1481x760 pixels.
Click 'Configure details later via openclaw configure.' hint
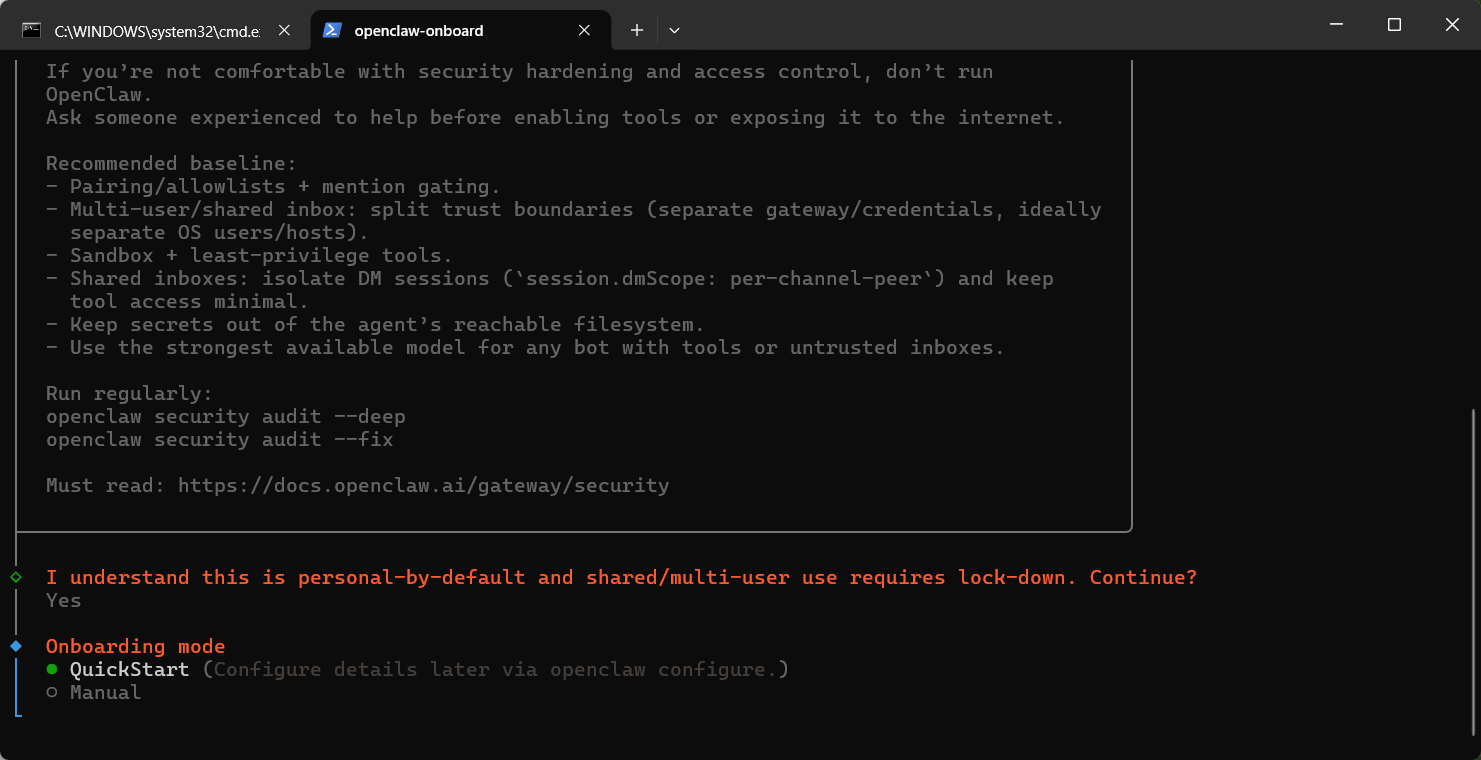point(496,669)
